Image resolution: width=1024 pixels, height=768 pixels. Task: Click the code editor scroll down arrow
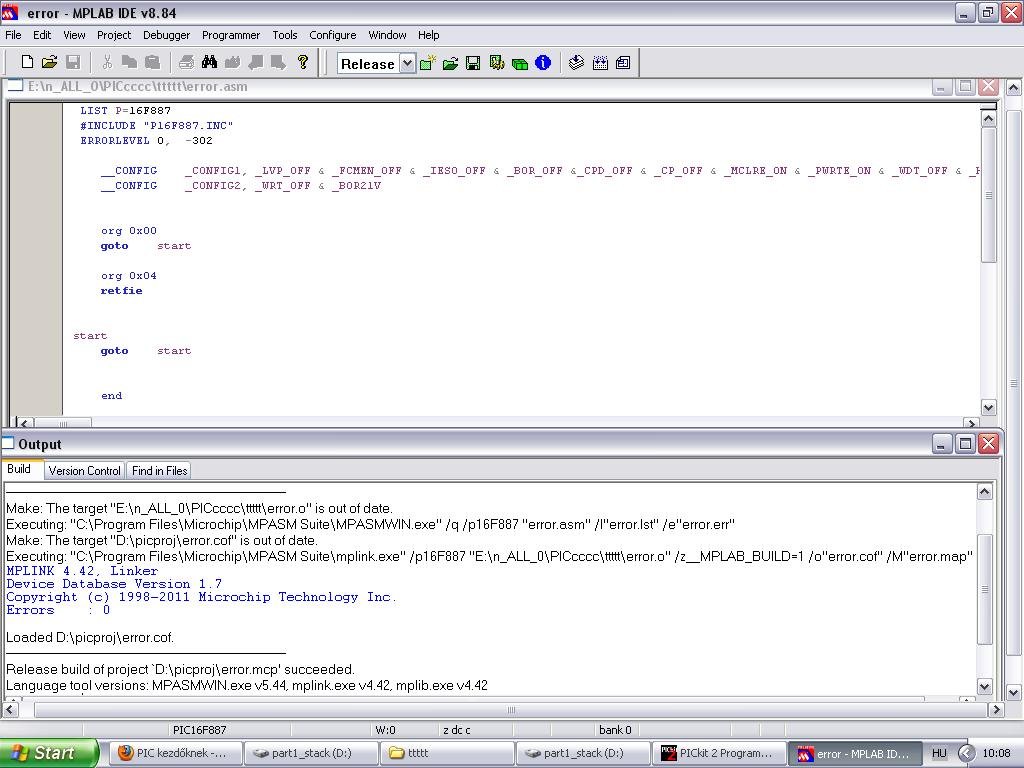click(x=988, y=407)
